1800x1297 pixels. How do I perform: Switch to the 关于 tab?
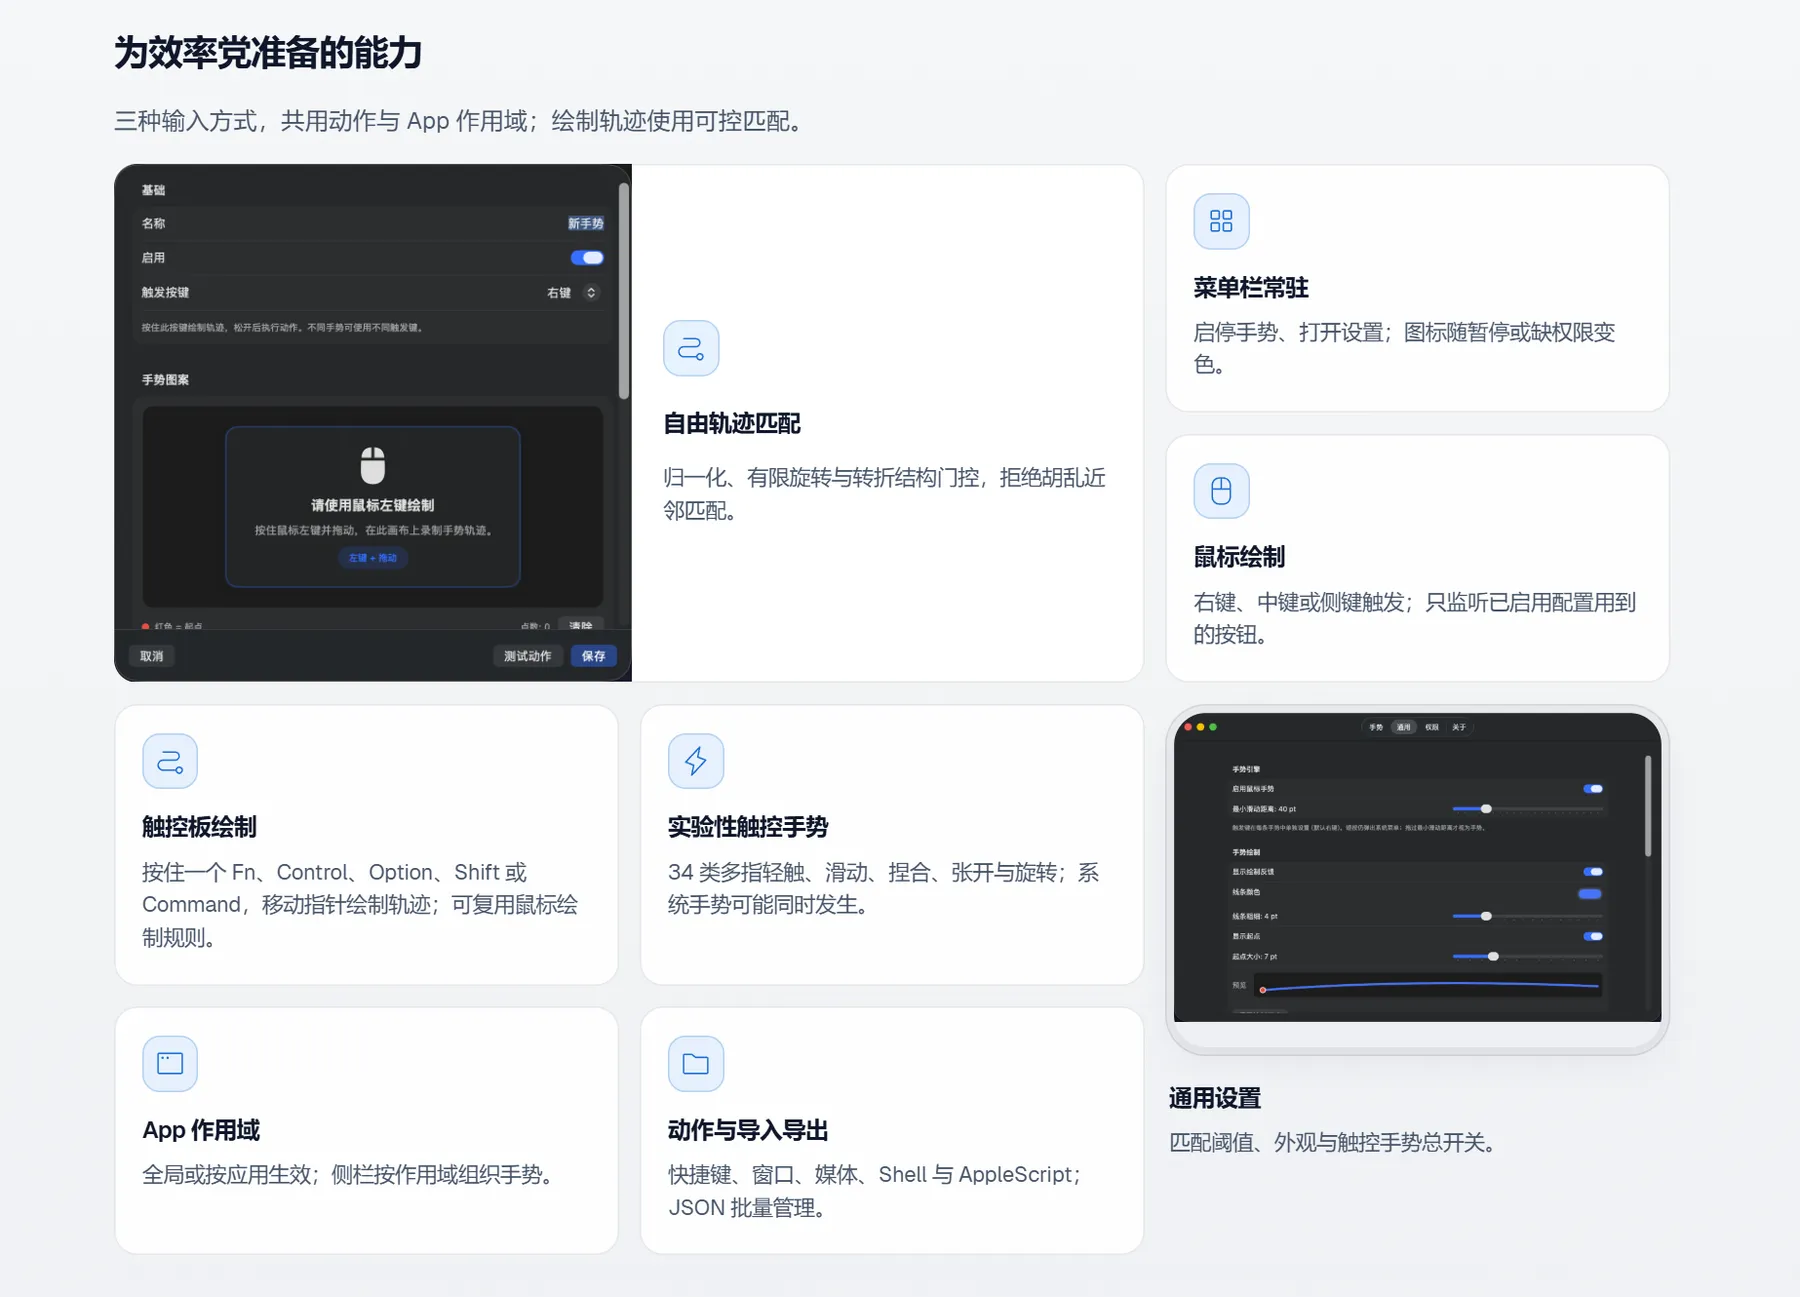tap(1459, 727)
